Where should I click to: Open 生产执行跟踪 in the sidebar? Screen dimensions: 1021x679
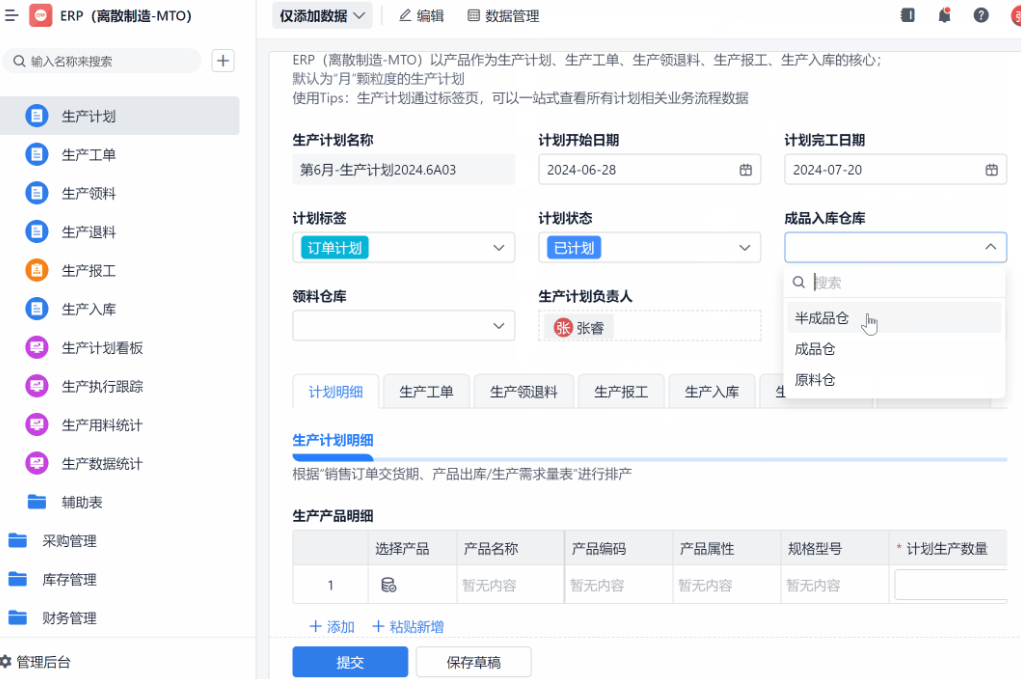point(120,386)
